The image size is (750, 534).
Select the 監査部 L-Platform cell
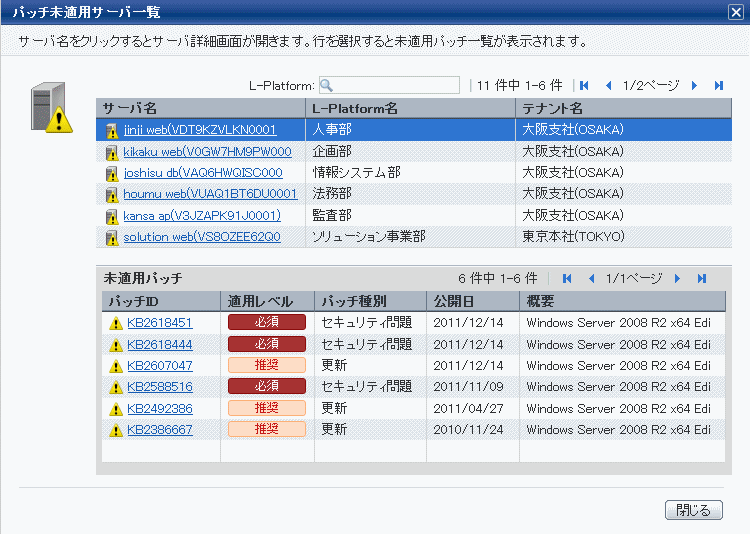(x=410, y=215)
